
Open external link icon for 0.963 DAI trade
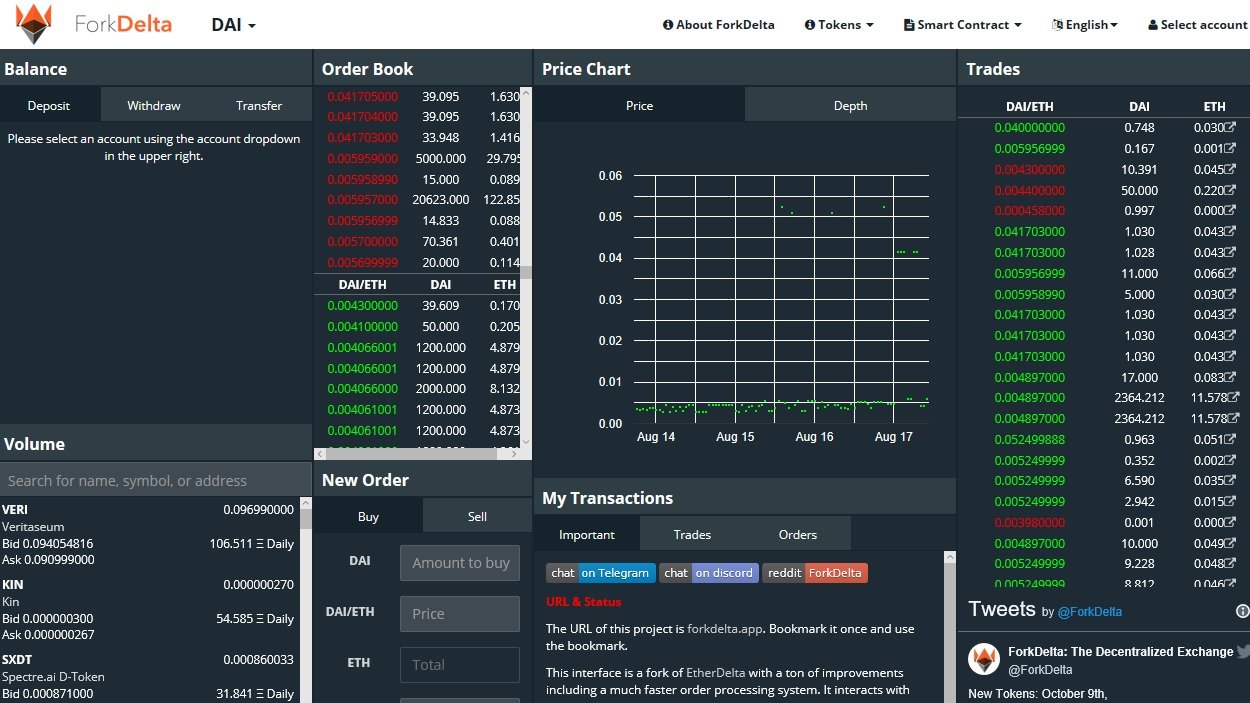pyautogui.click(x=1231, y=440)
